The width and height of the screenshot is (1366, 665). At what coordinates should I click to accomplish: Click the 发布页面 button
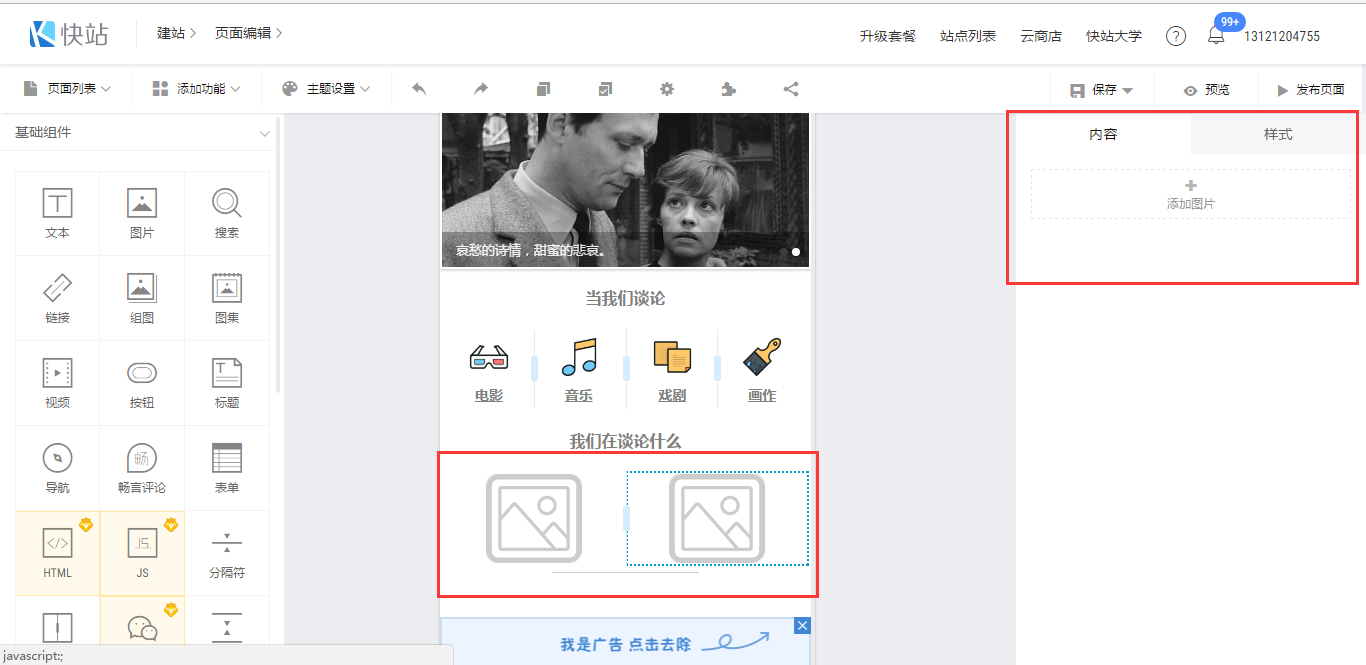[1310, 90]
